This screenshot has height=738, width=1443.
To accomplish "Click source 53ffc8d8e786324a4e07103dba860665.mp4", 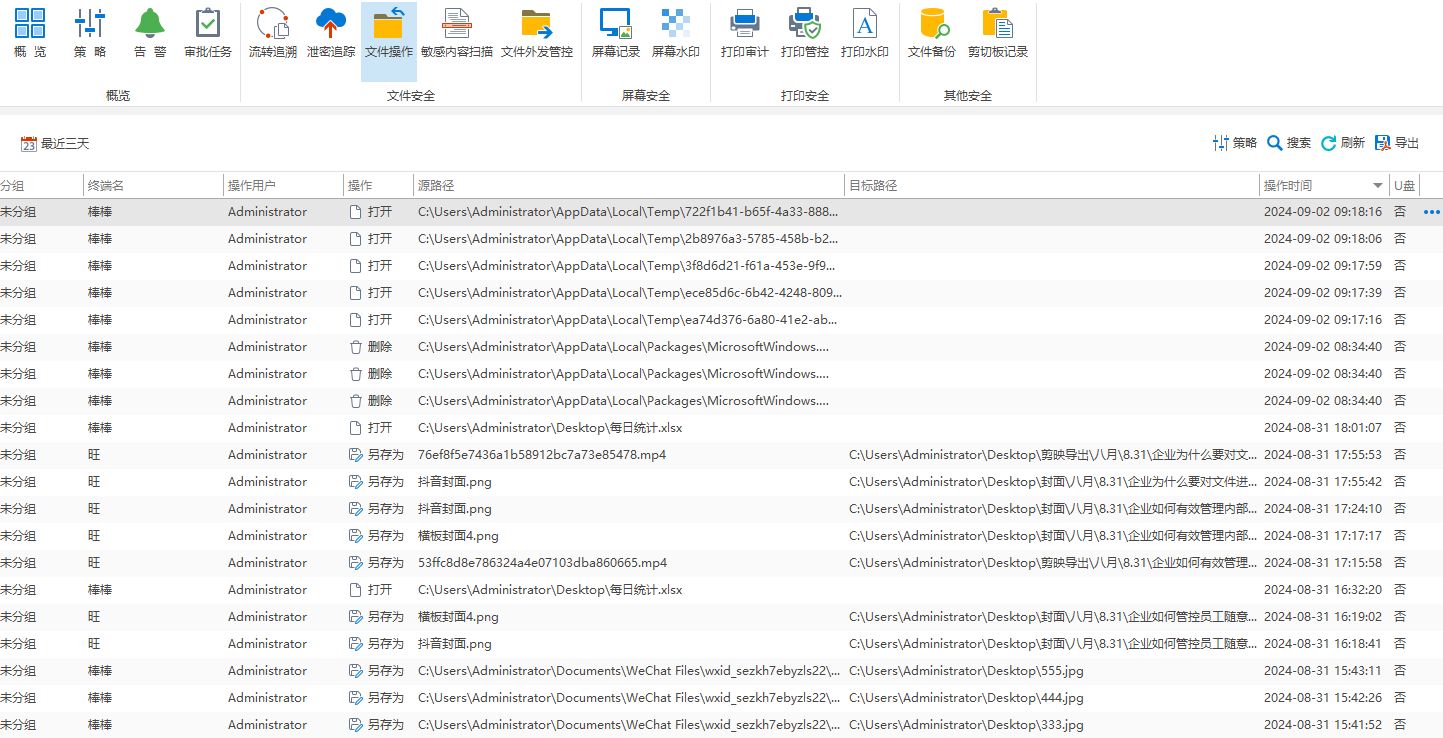I will point(543,563).
